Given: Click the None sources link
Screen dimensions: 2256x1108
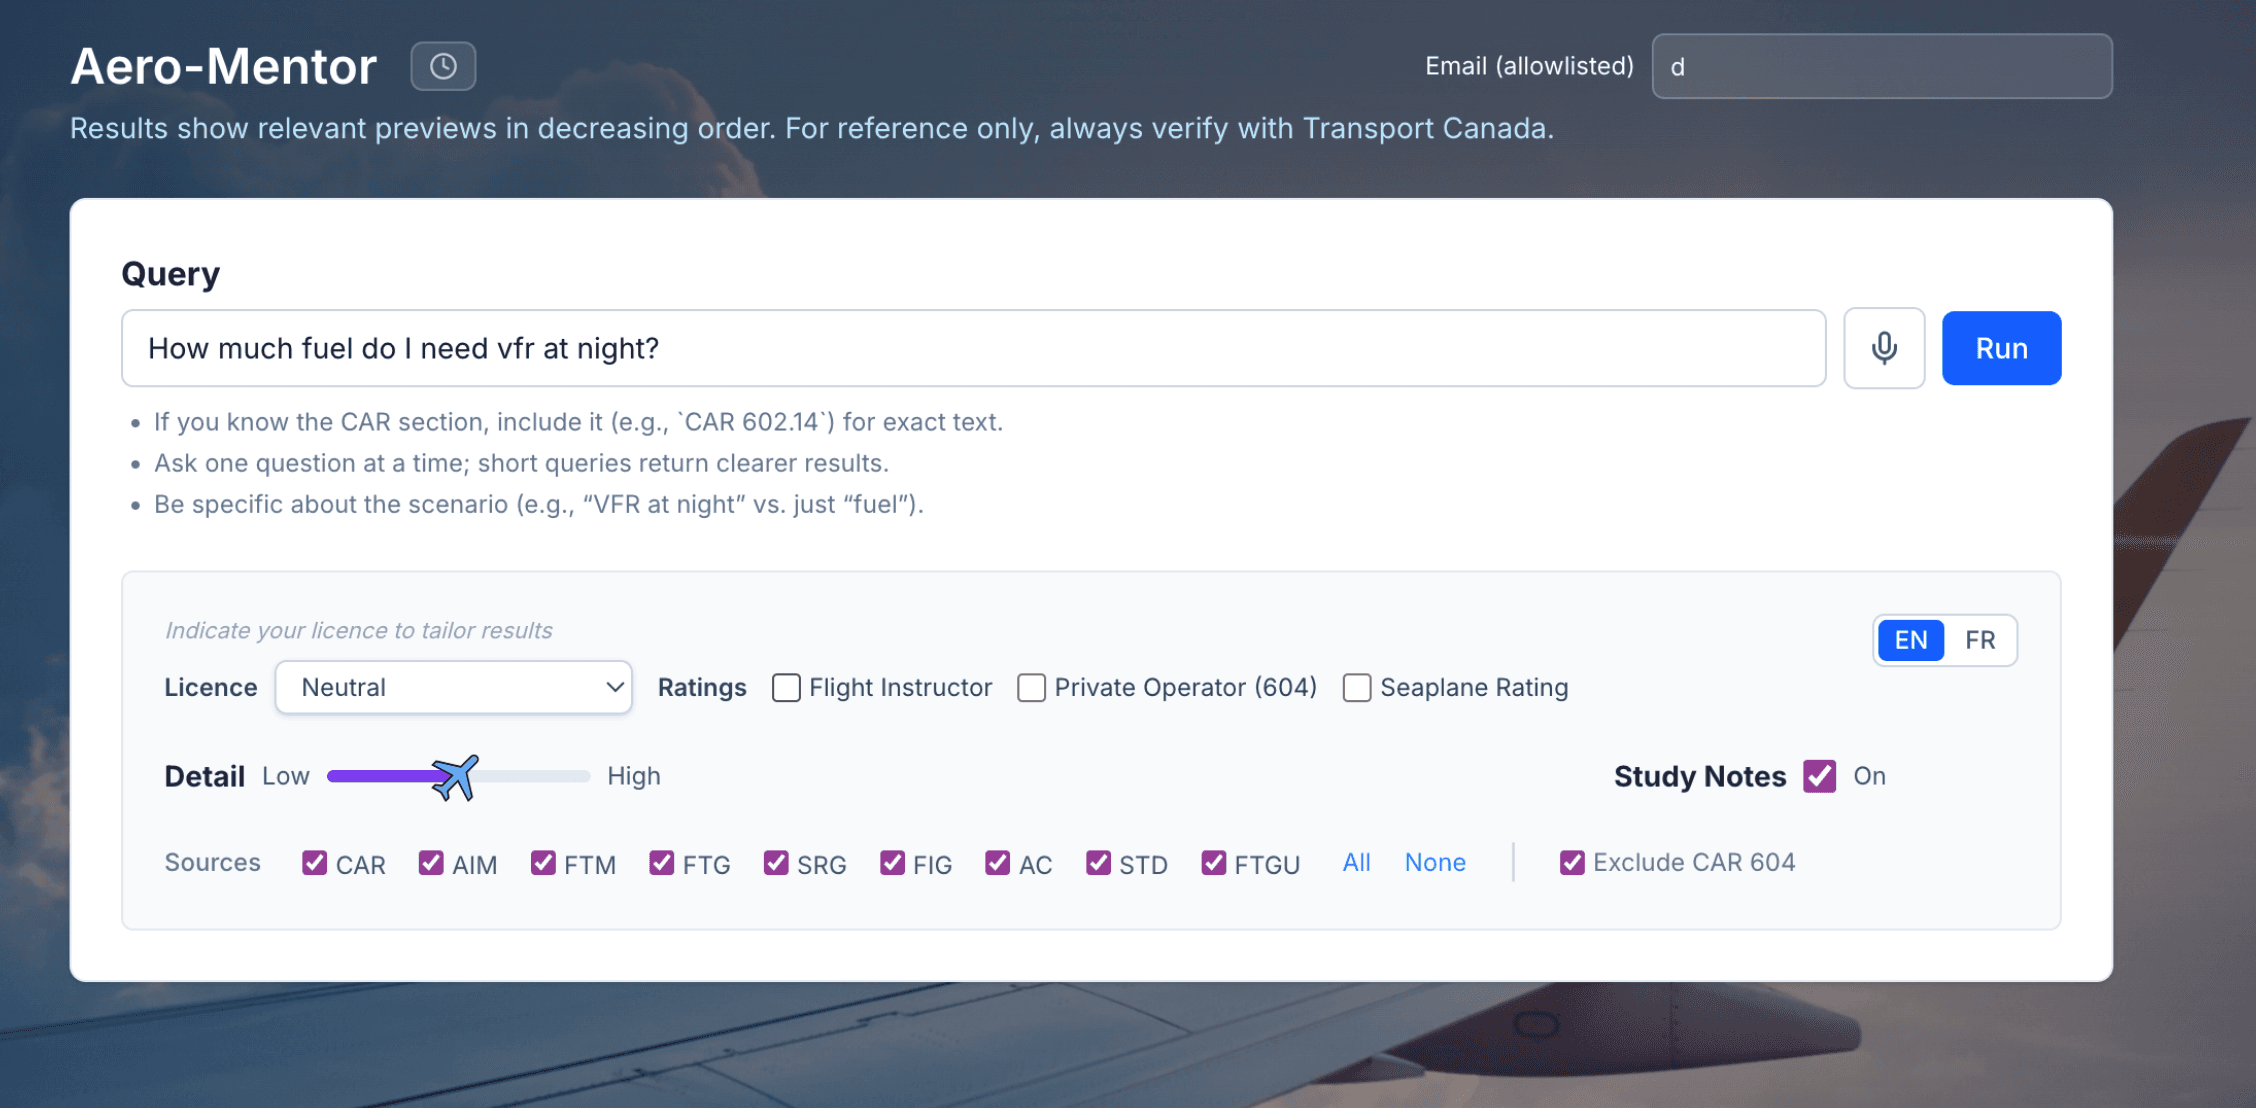Looking at the screenshot, I should click(1434, 862).
